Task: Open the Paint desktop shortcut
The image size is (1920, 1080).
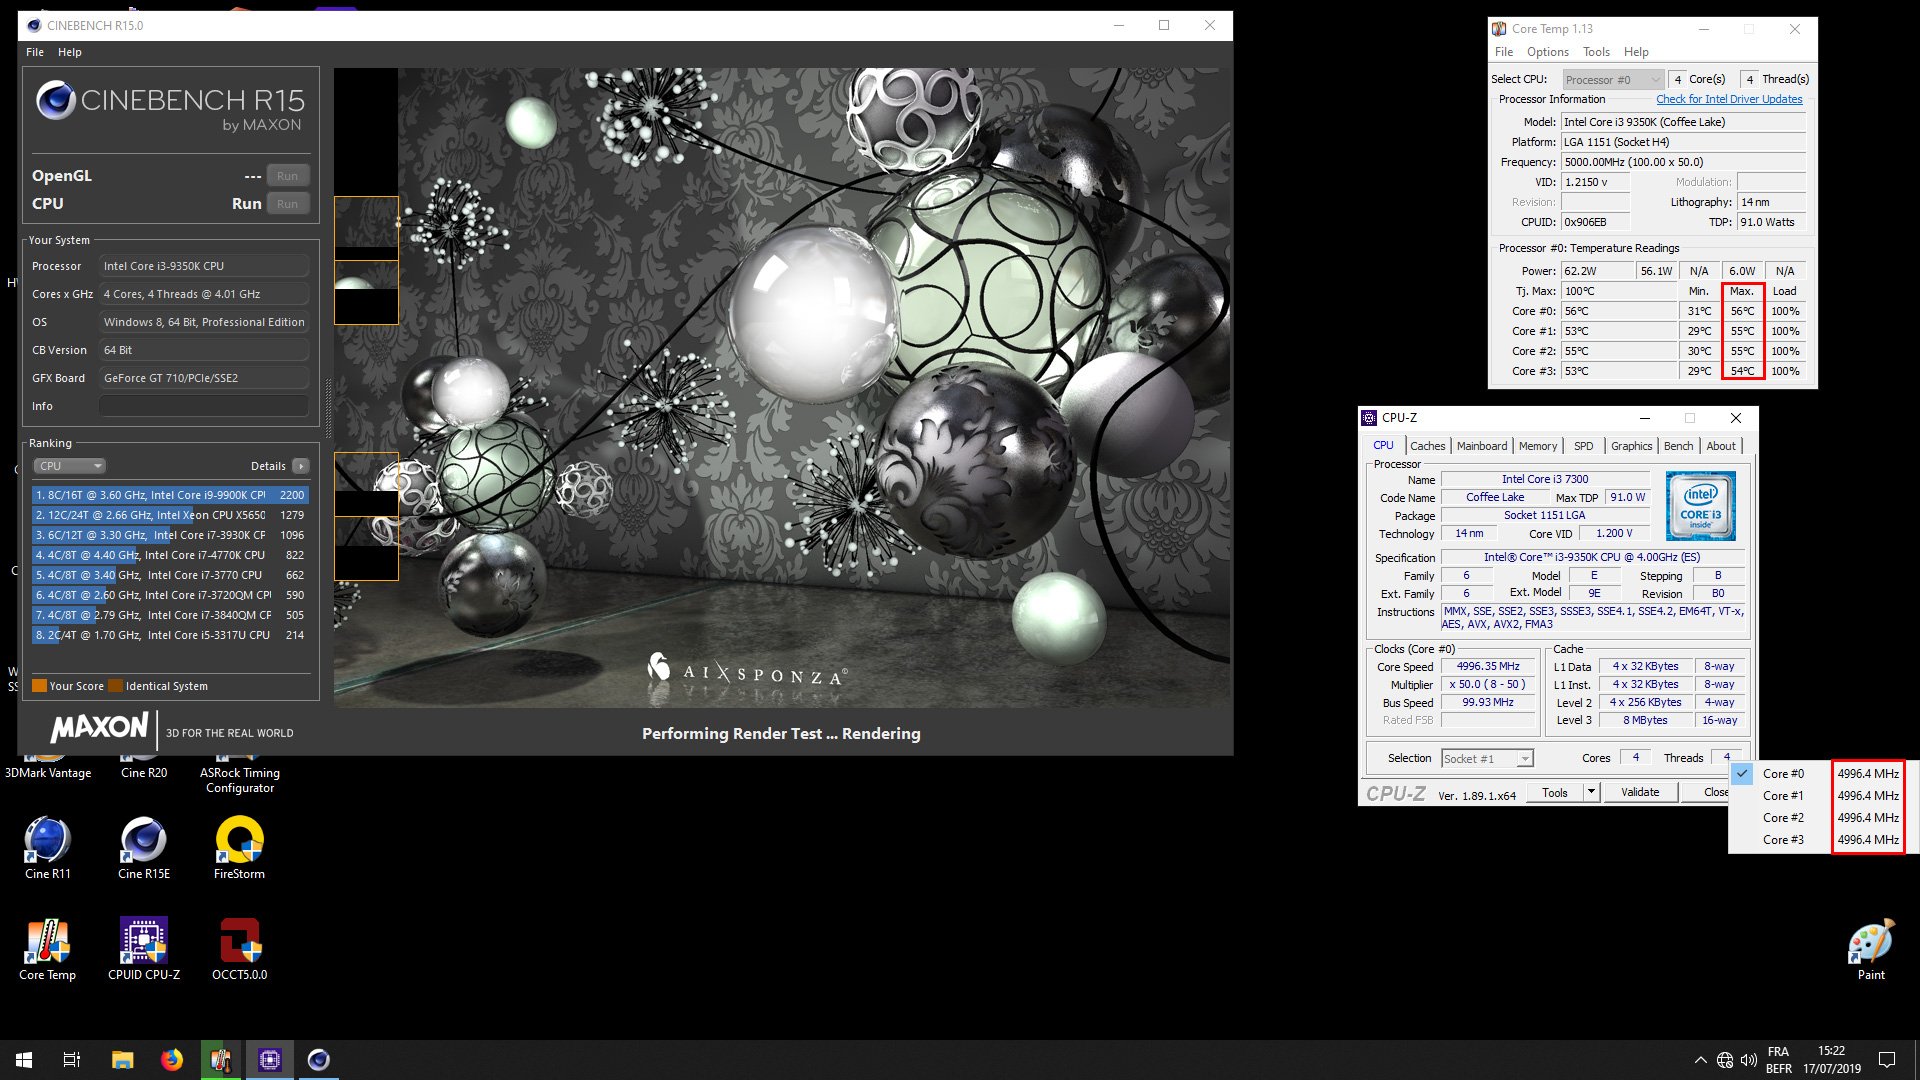Action: [x=1871, y=949]
